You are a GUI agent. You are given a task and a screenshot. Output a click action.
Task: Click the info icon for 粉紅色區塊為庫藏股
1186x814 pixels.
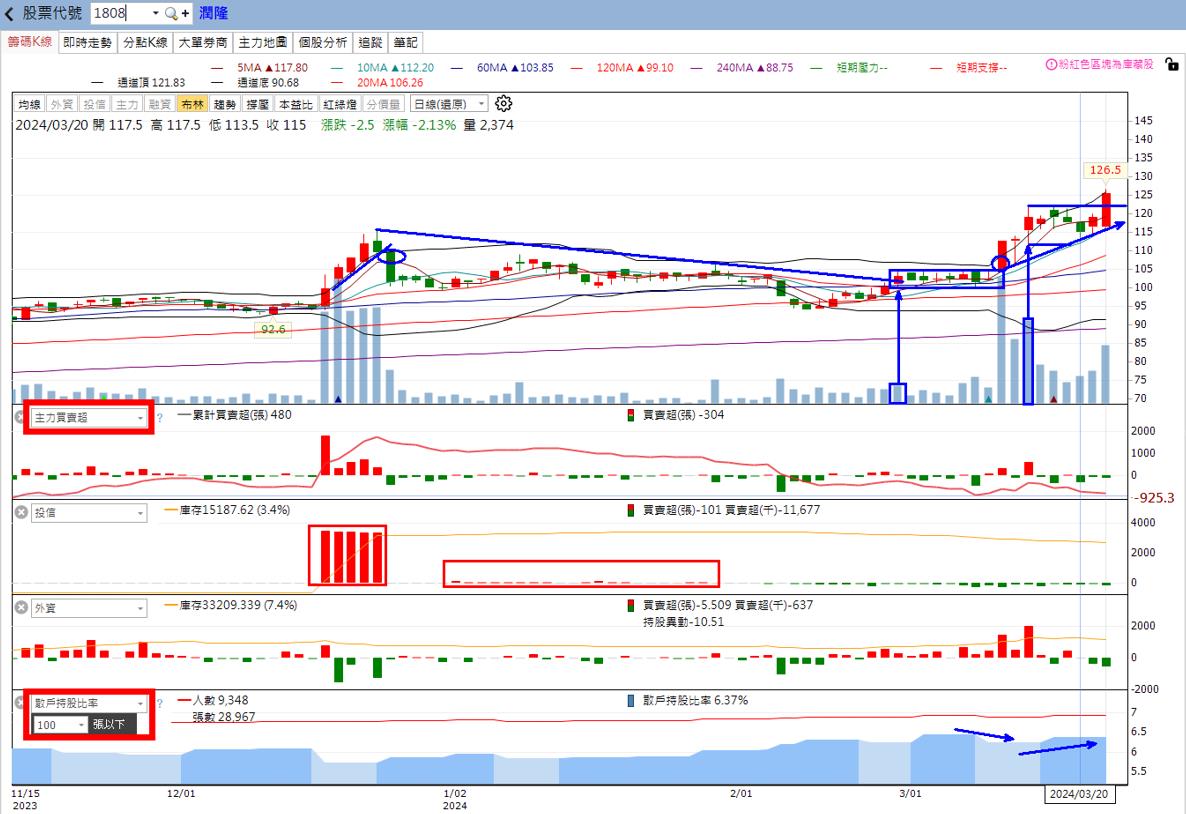point(1051,64)
